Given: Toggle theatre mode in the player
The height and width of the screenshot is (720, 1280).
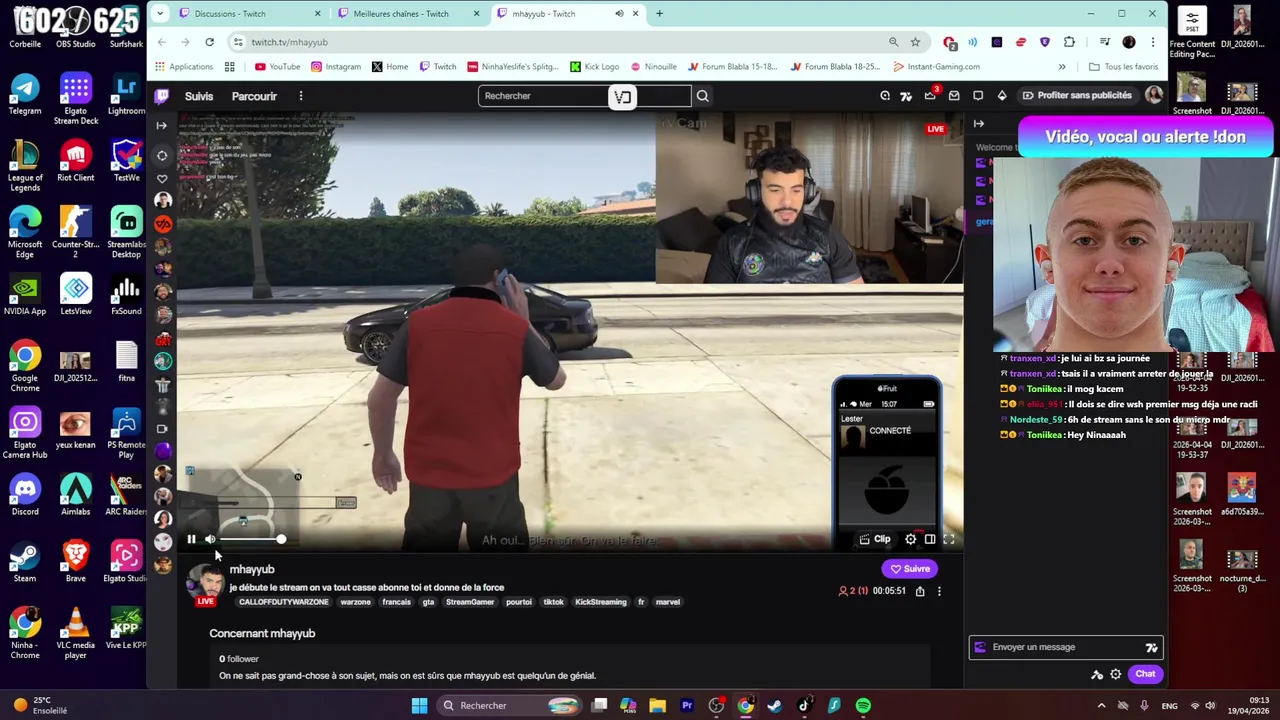Looking at the screenshot, I should (930, 540).
